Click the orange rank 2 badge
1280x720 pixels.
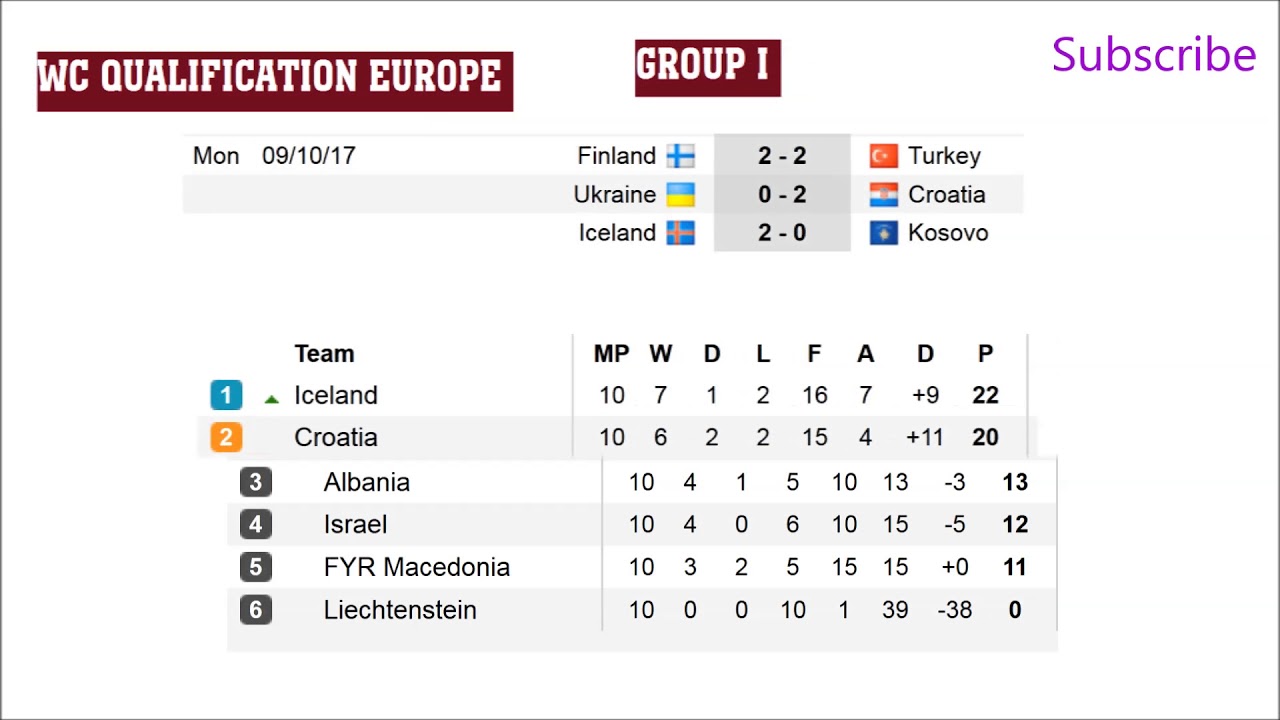click(226, 437)
